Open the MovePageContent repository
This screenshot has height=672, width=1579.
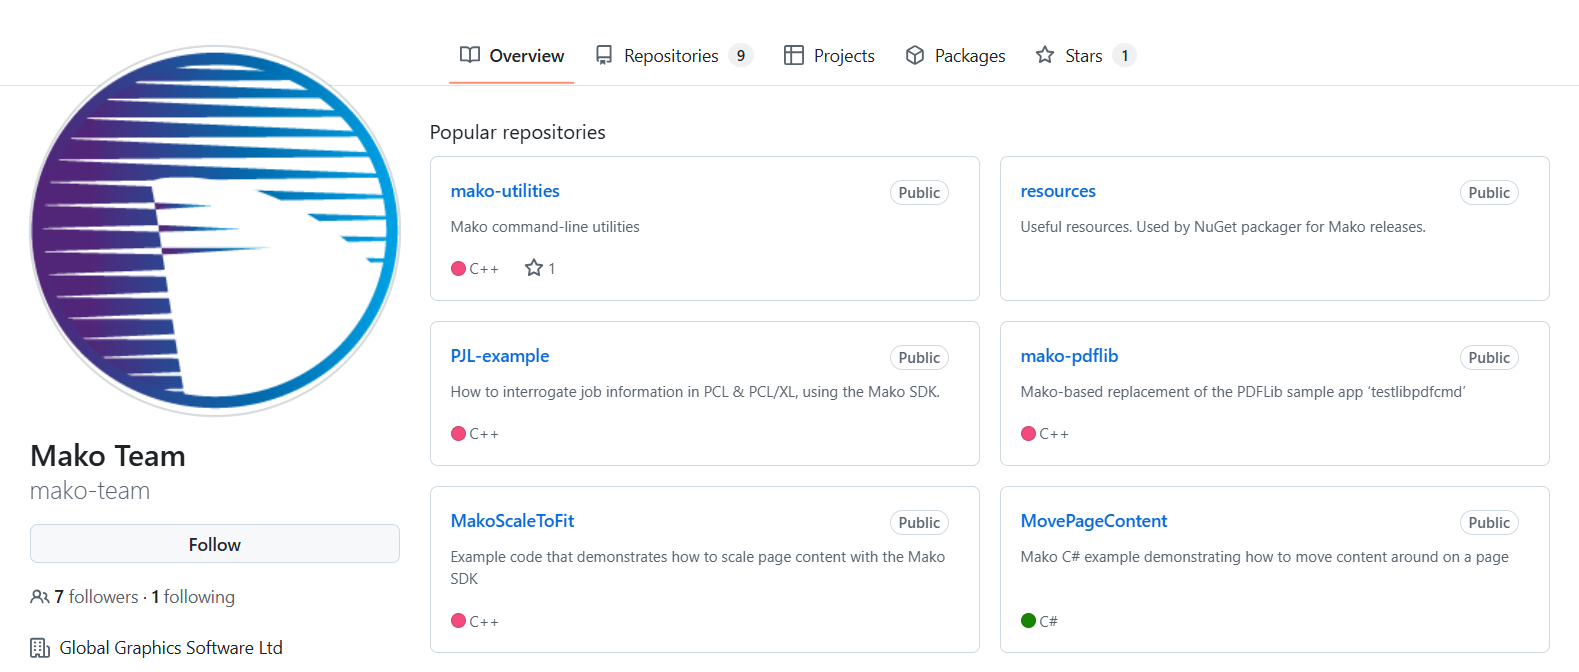click(x=1094, y=521)
